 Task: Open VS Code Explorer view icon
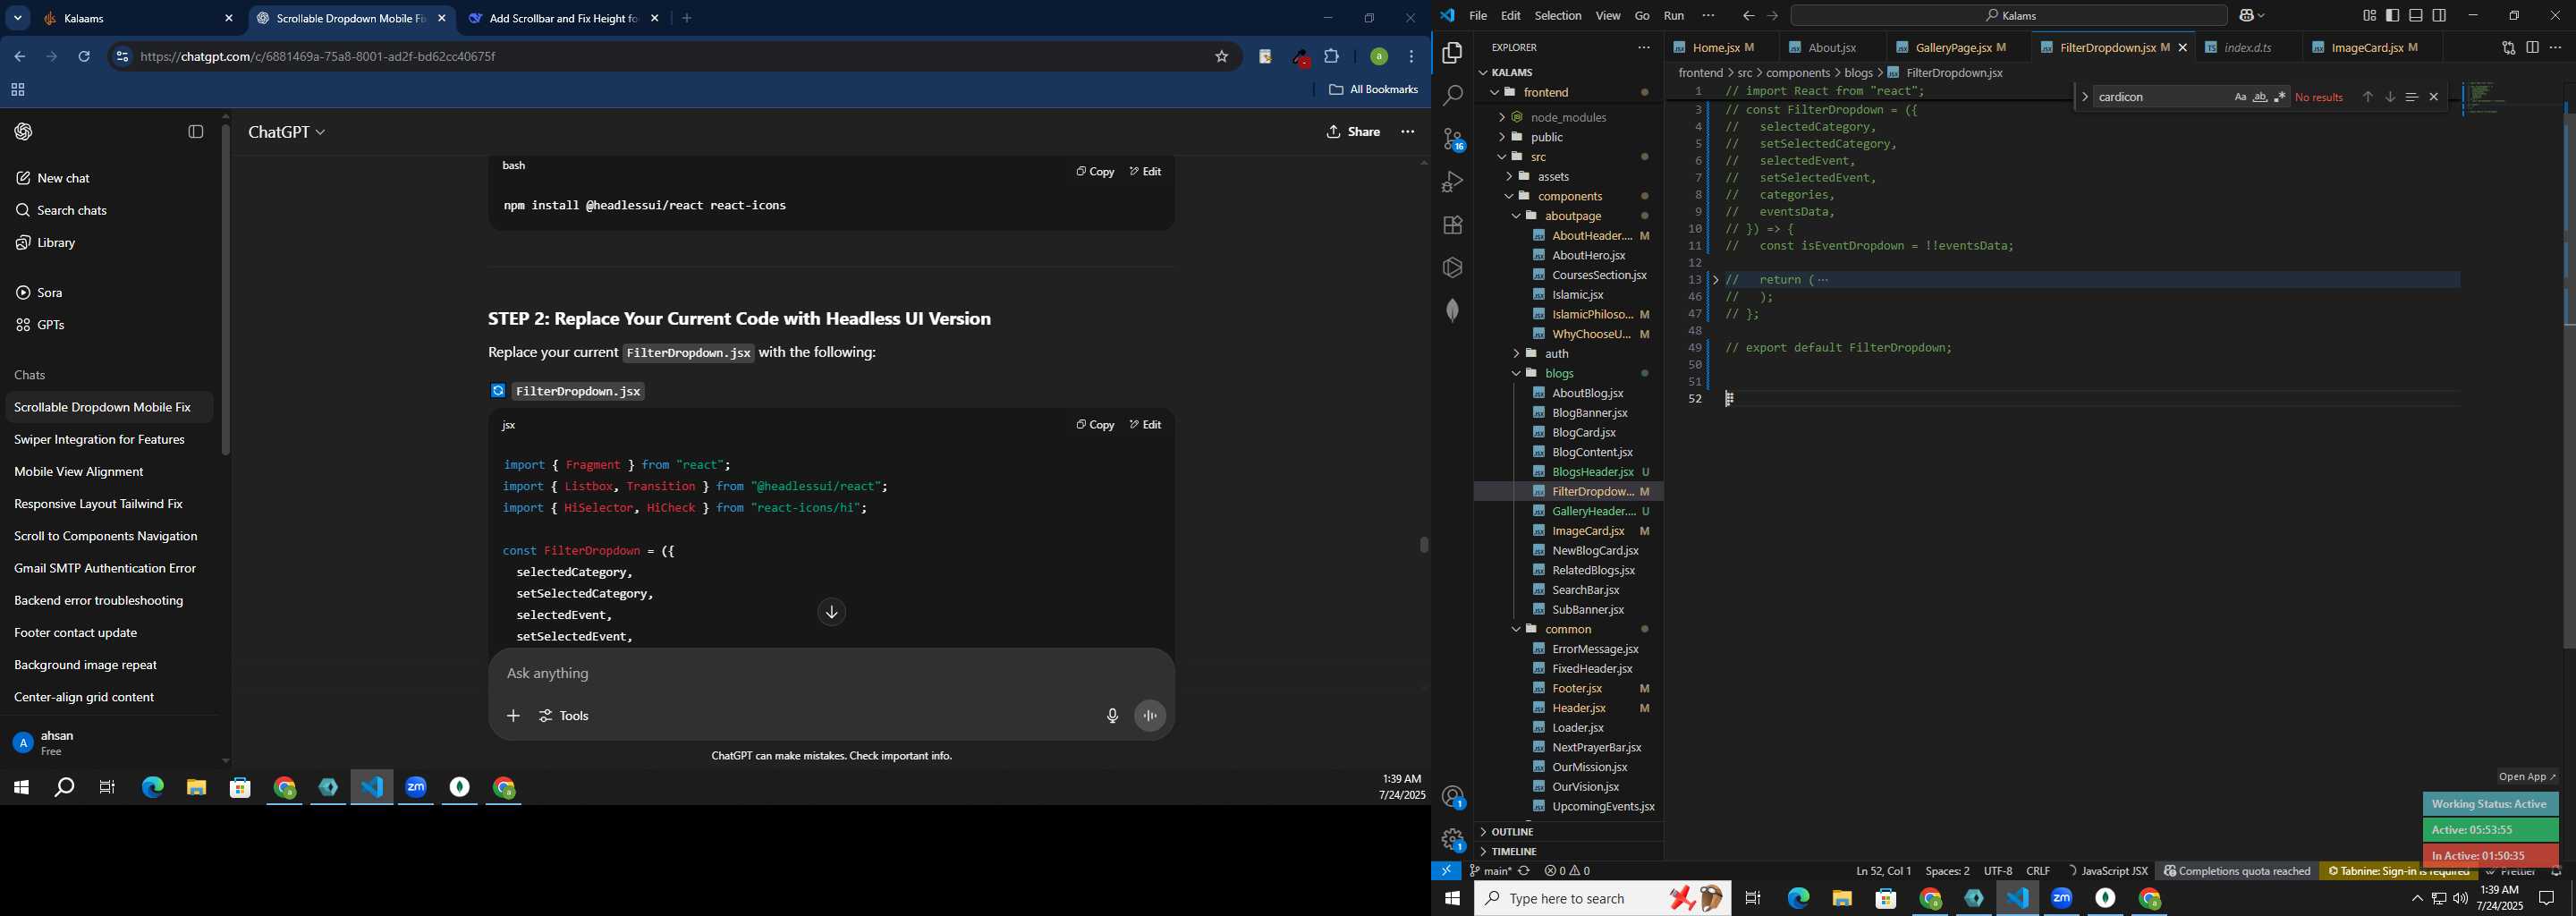point(1452,53)
